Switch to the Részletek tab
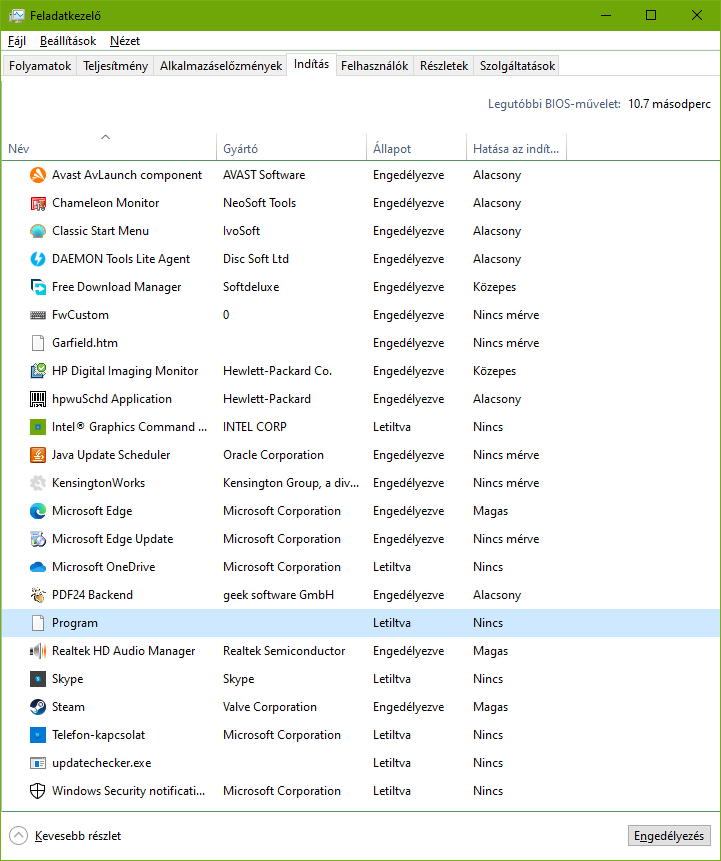Image resolution: width=721 pixels, height=861 pixels. click(444, 66)
